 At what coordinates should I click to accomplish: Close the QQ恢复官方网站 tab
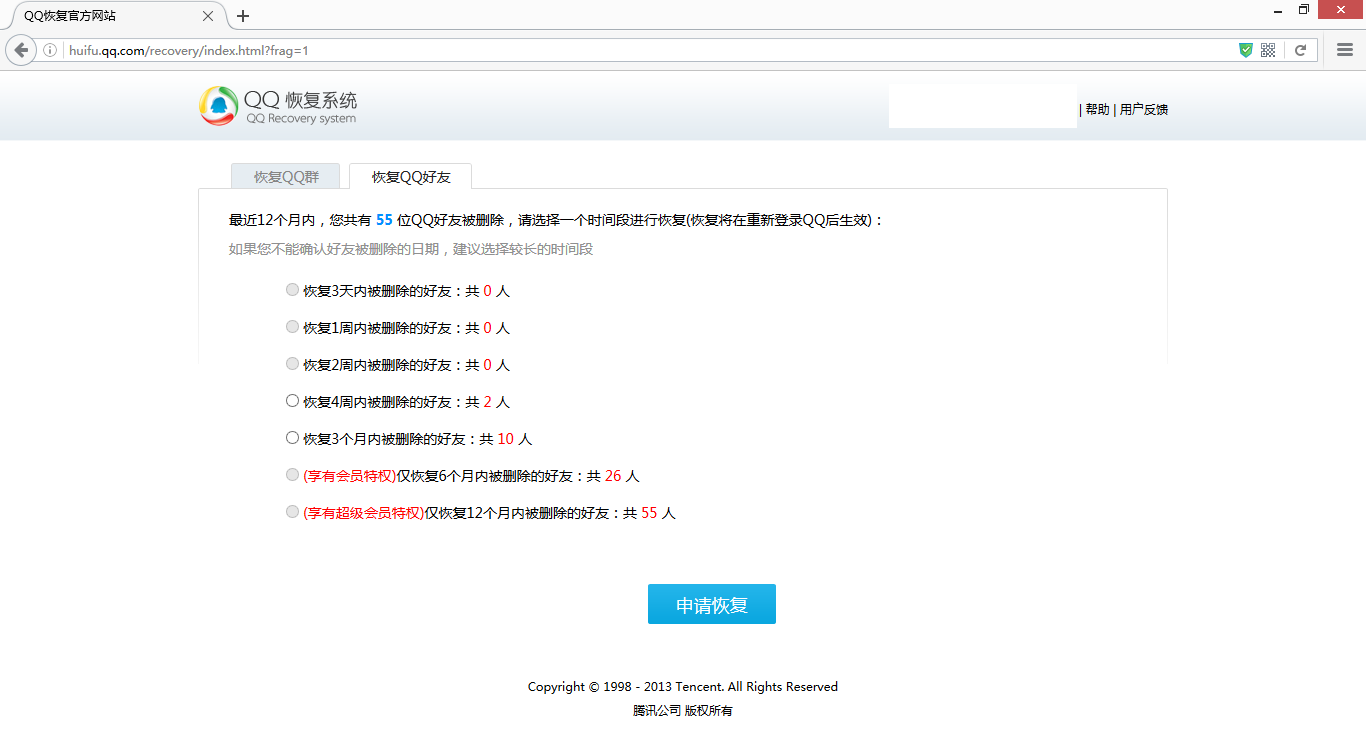(x=208, y=16)
